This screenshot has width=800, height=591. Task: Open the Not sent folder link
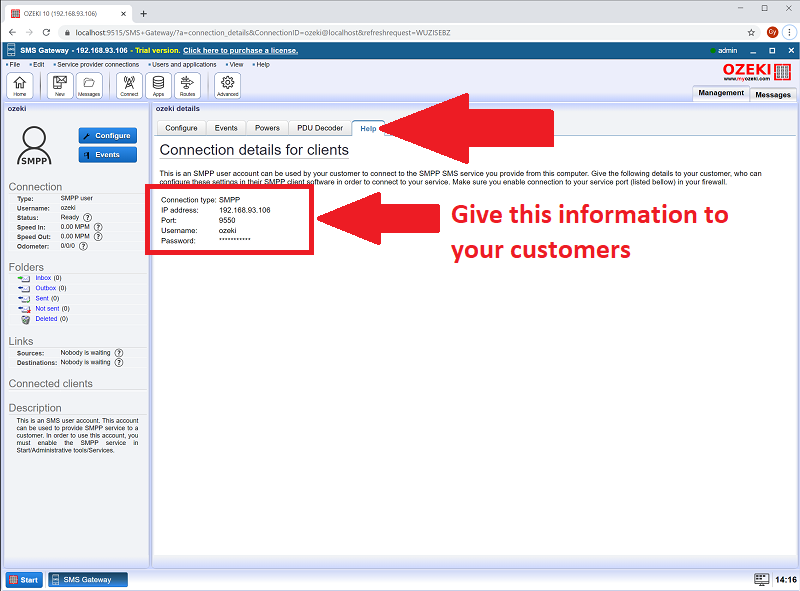(47, 309)
